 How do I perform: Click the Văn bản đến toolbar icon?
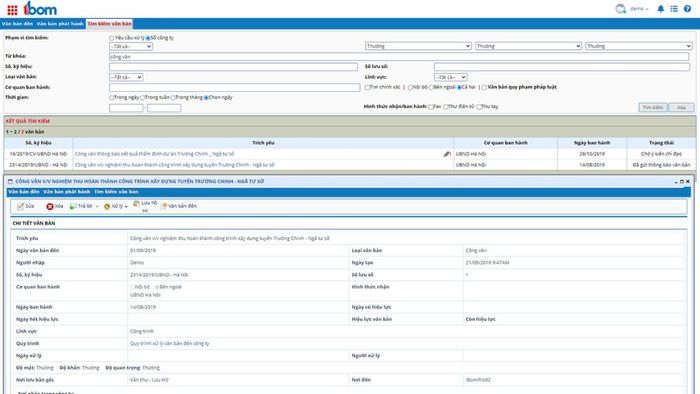(x=164, y=206)
